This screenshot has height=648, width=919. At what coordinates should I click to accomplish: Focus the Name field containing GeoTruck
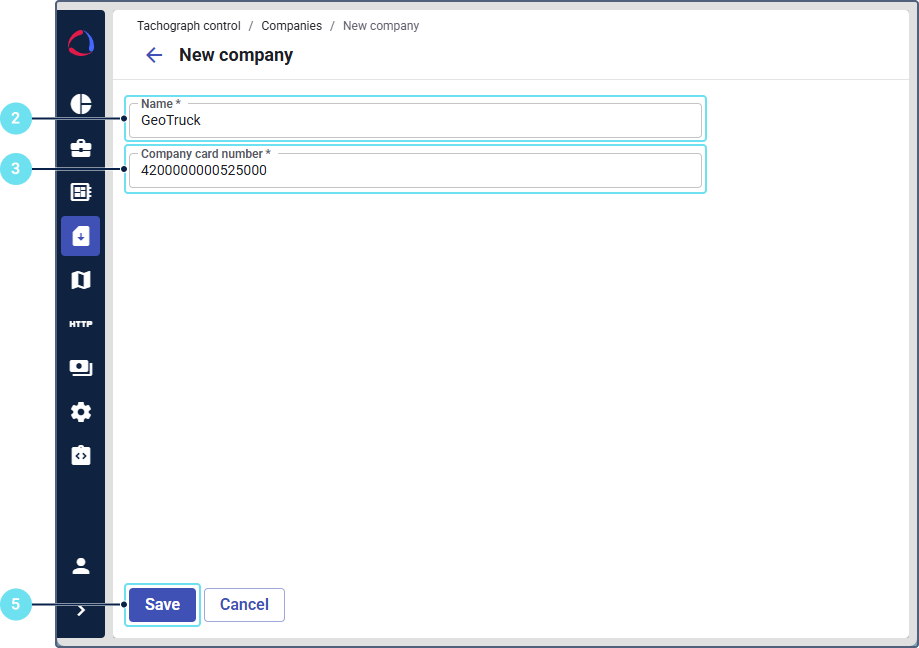click(415, 121)
